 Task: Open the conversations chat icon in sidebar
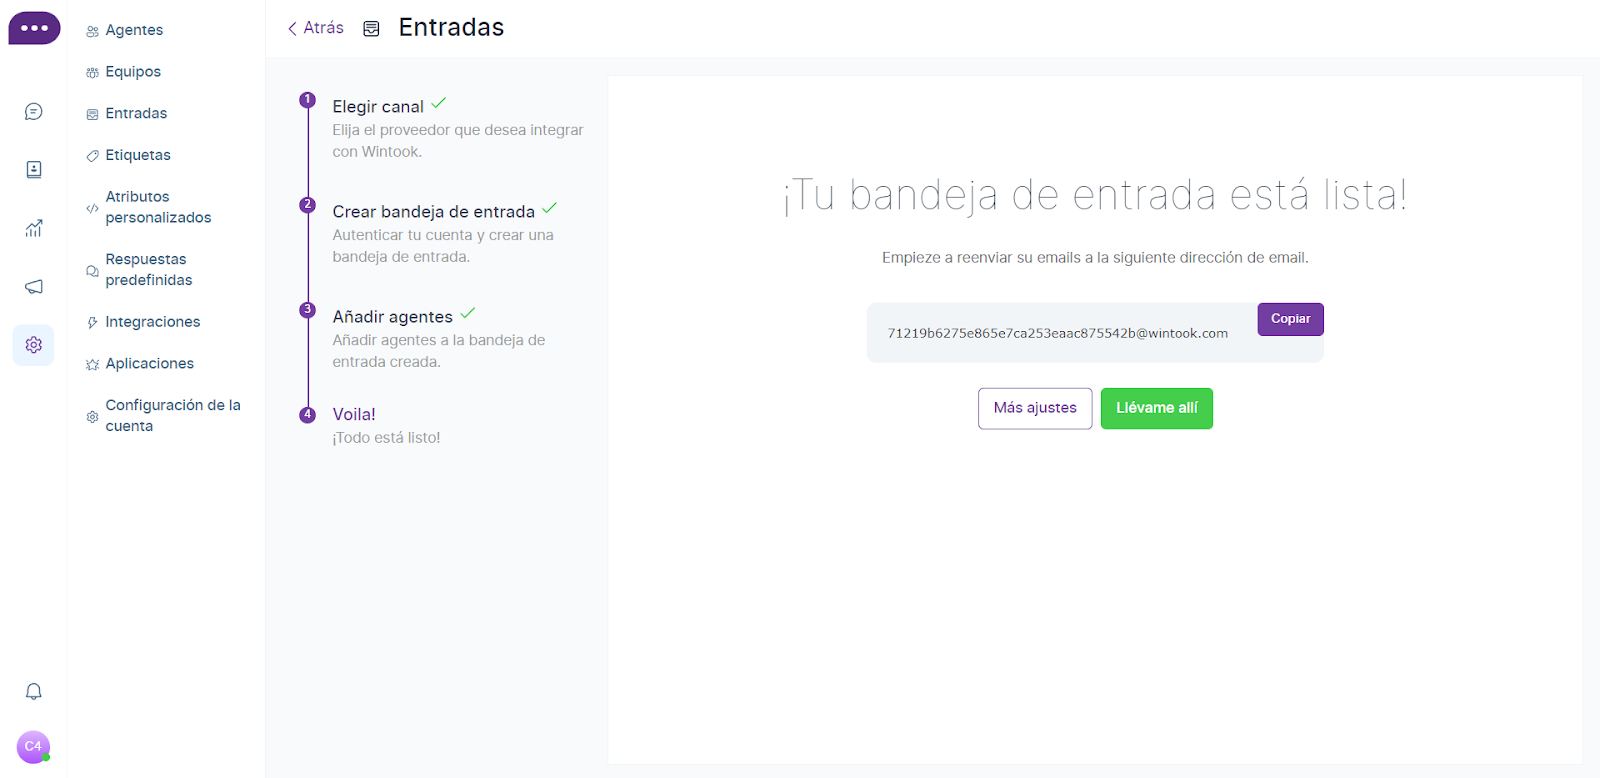pos(33,112)
